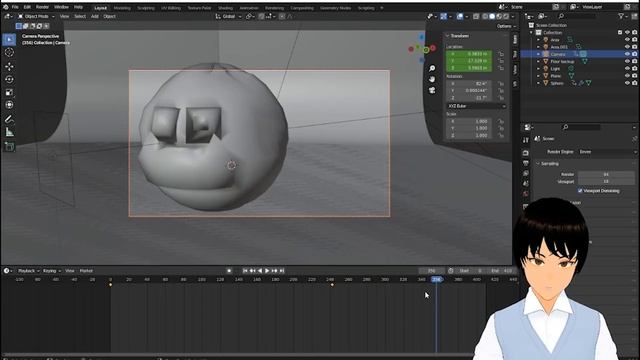Click the outliner search magnifier icon

point(561,16)
